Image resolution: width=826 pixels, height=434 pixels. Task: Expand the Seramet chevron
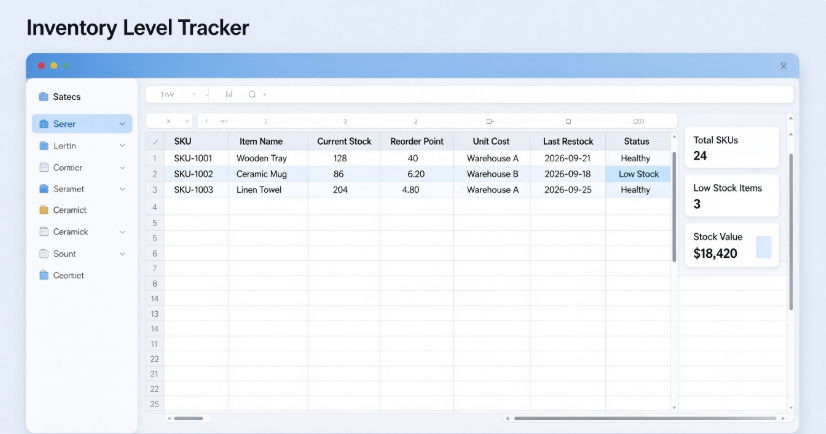coord(122,189)
